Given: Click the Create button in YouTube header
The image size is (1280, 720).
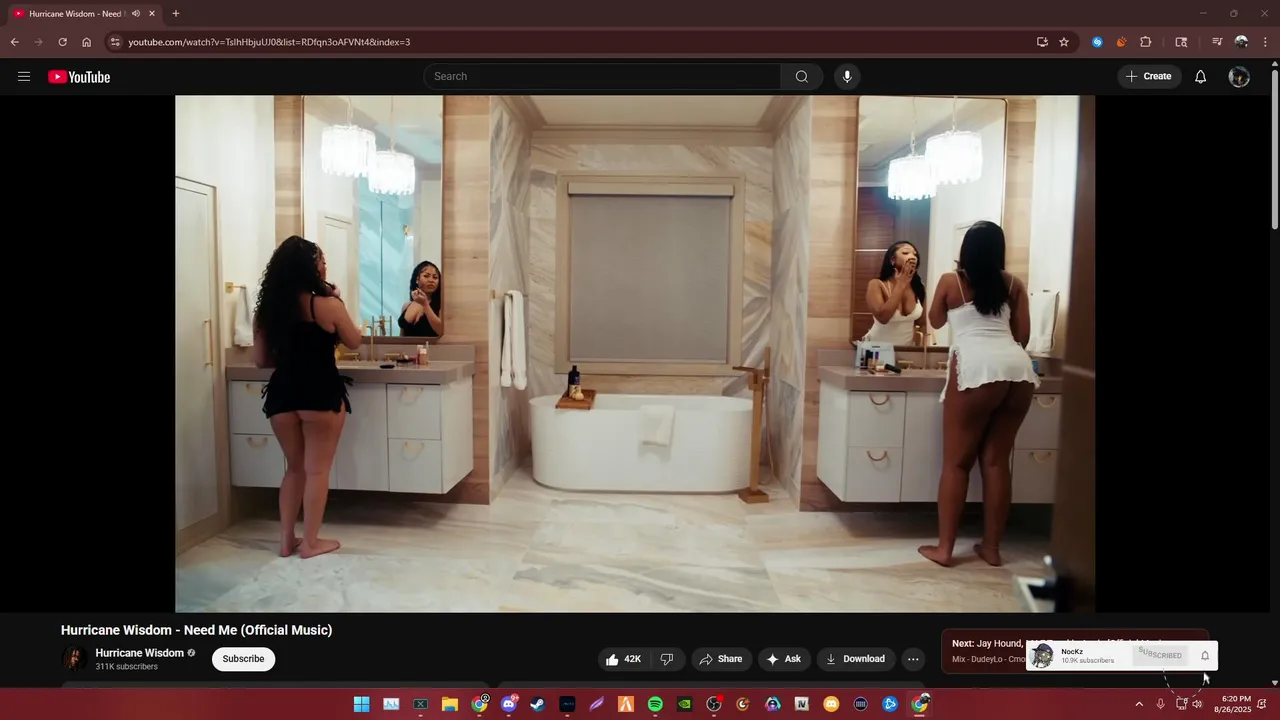Looking at the screenshot, I should click(x=1149, y=77).
